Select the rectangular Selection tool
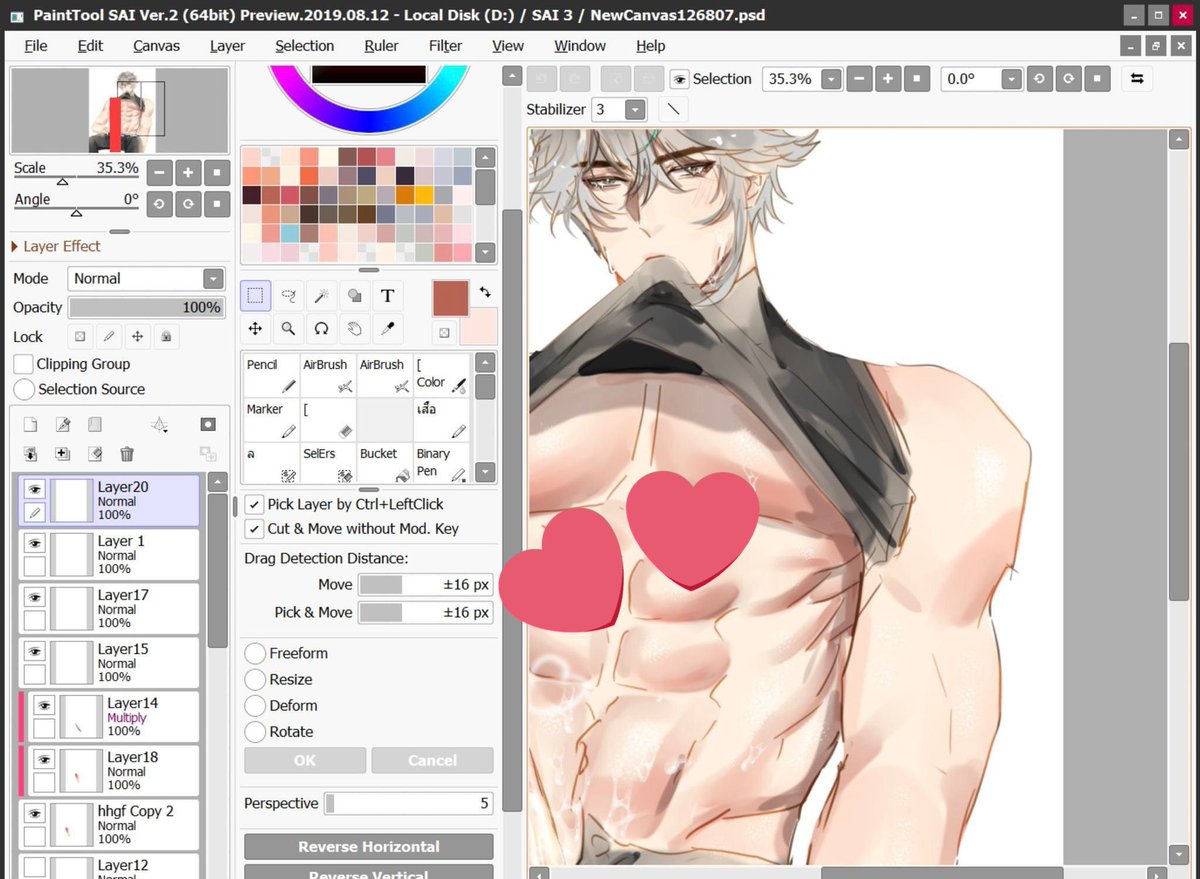 (256, 296)
